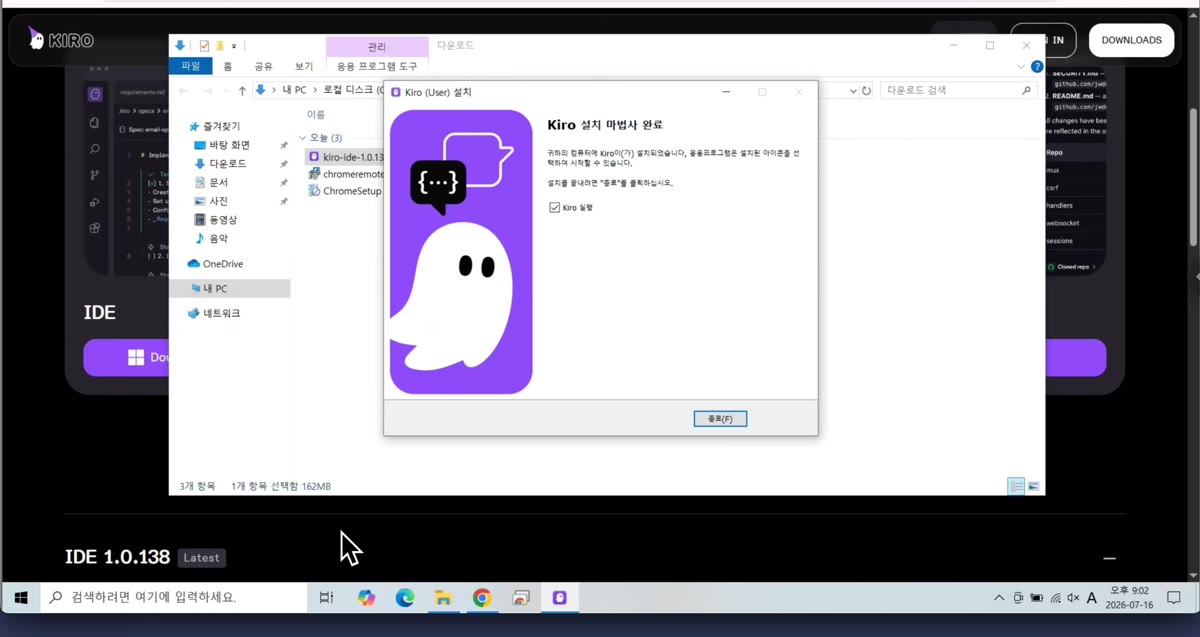Open 동영상 in the navigation pane
The width and height of the screenshot is (1200, 637).
(x=215, y=219)
